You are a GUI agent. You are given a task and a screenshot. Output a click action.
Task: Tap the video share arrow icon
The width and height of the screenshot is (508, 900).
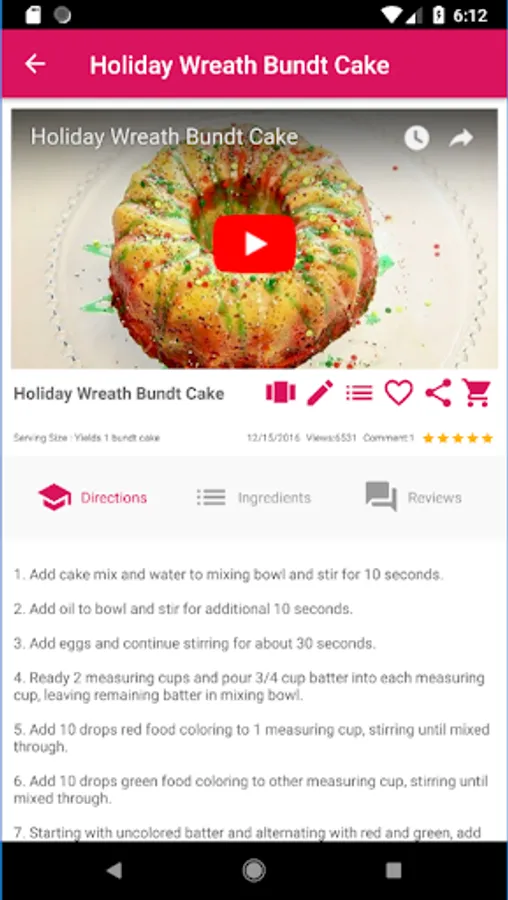tap(461, 138)
